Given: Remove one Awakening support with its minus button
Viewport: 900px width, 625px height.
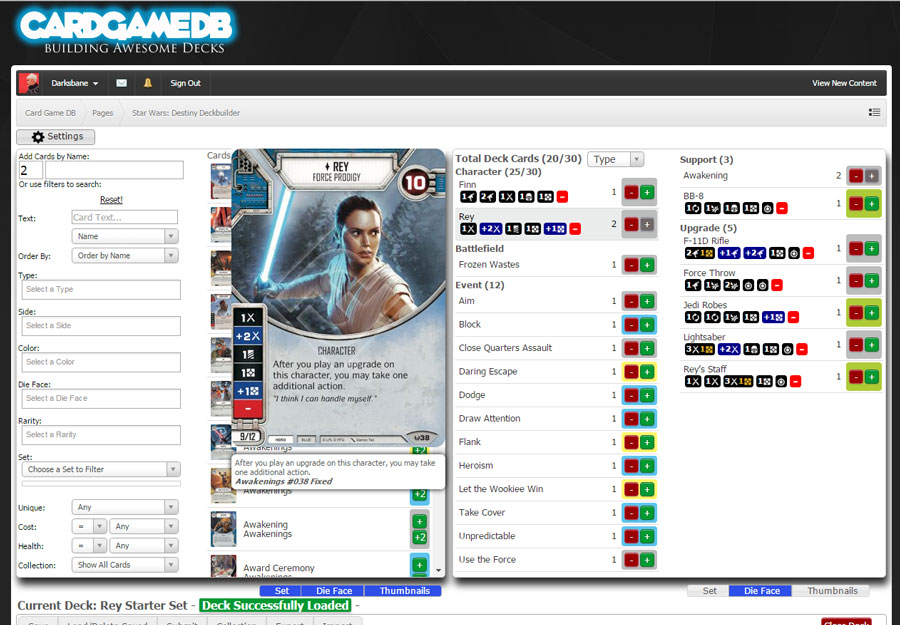Looking at the screenshot, I should (856, 176).
